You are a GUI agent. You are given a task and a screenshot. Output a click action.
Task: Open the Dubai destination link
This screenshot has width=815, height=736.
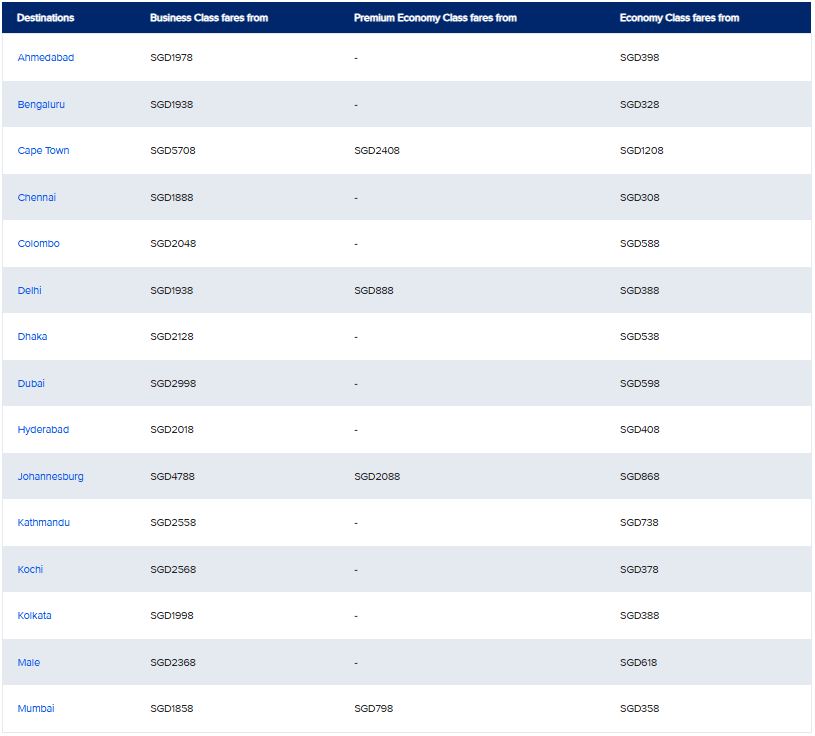31,384
